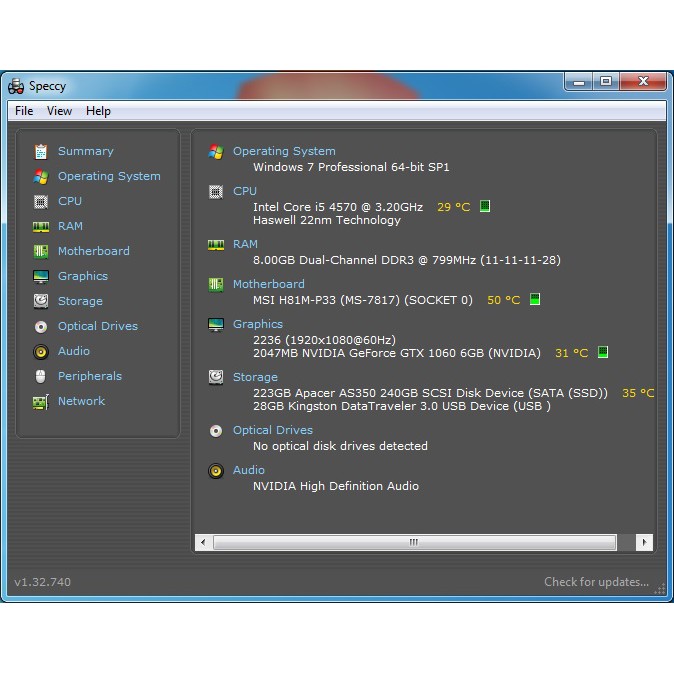The height and width of the screenshot is (674, 674).
Task: Select Graphics in the left sidebar
Action: click(x=82, y=276)
